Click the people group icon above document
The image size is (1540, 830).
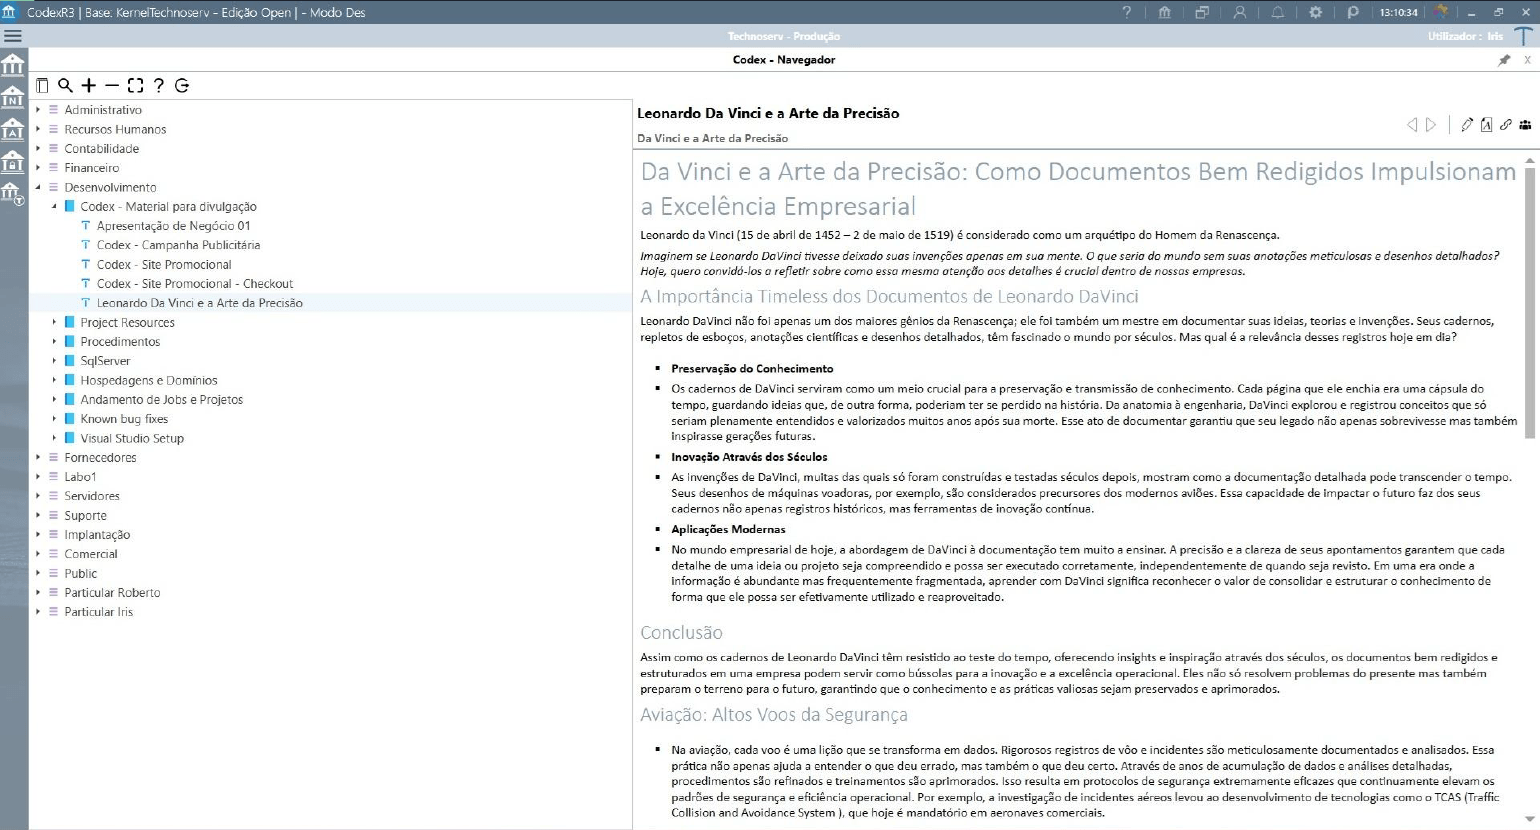tap(1525, 125)
